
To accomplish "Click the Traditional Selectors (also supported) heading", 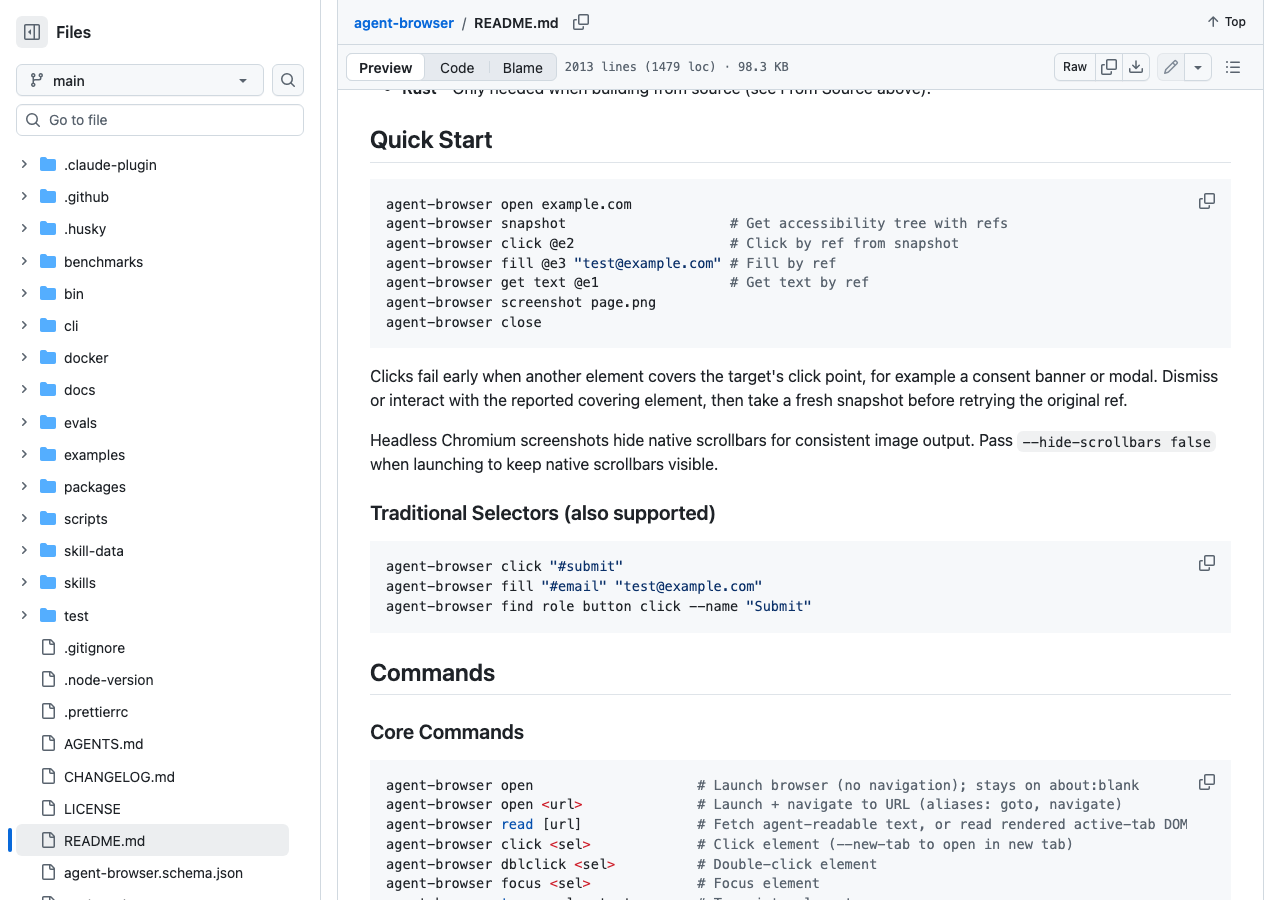I will click(543, 514).
